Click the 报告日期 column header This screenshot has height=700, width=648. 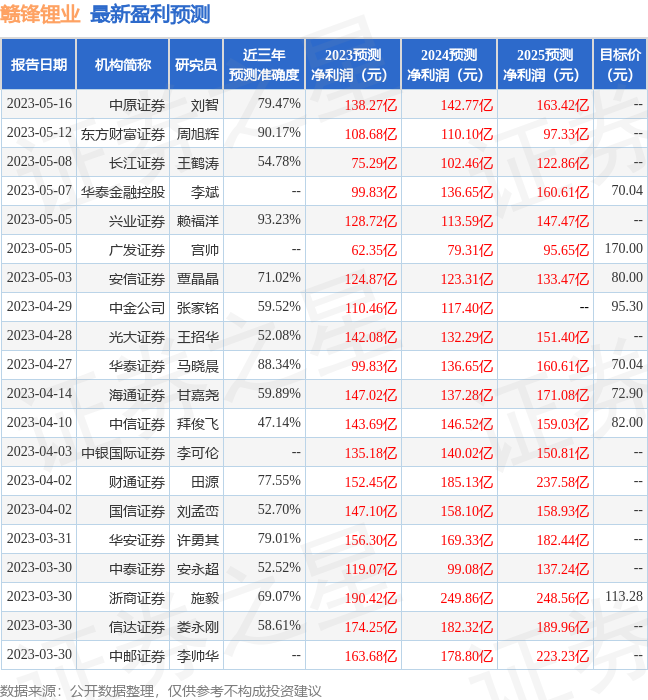coord(39,65)
